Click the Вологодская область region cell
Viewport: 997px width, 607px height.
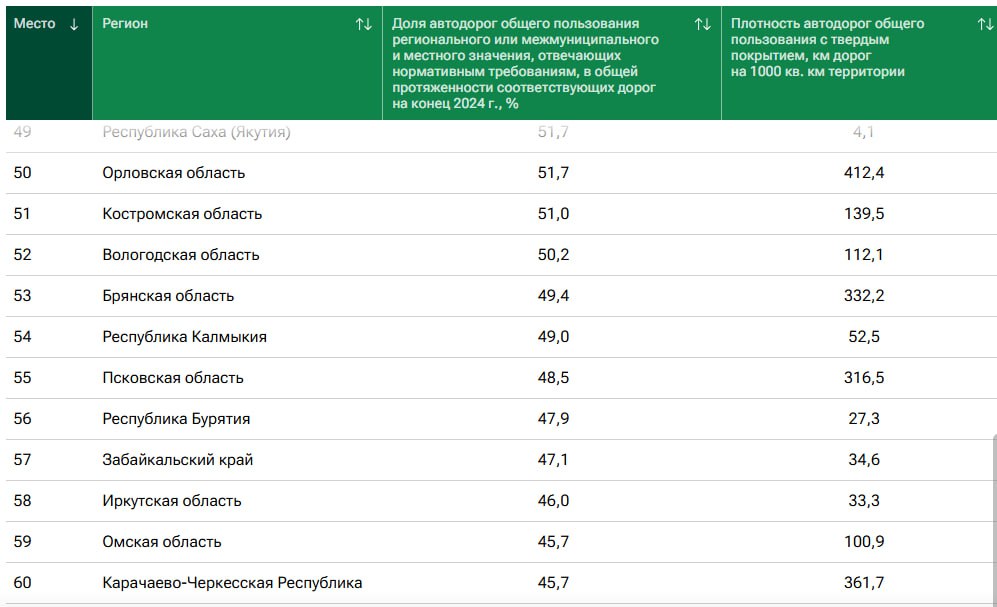(180, 255)
